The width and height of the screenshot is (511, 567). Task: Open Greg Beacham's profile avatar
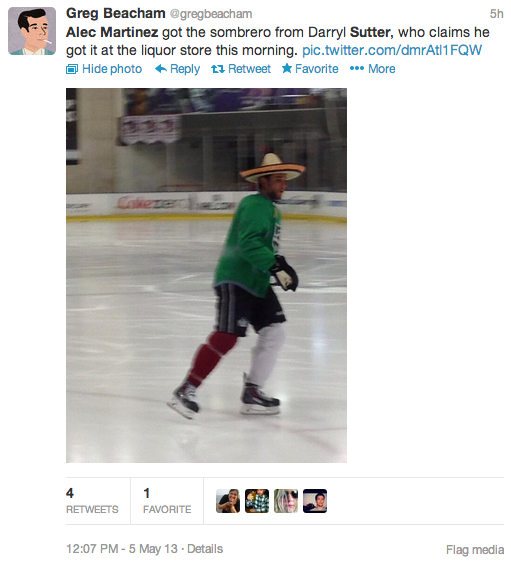click(x=32, y=31)
